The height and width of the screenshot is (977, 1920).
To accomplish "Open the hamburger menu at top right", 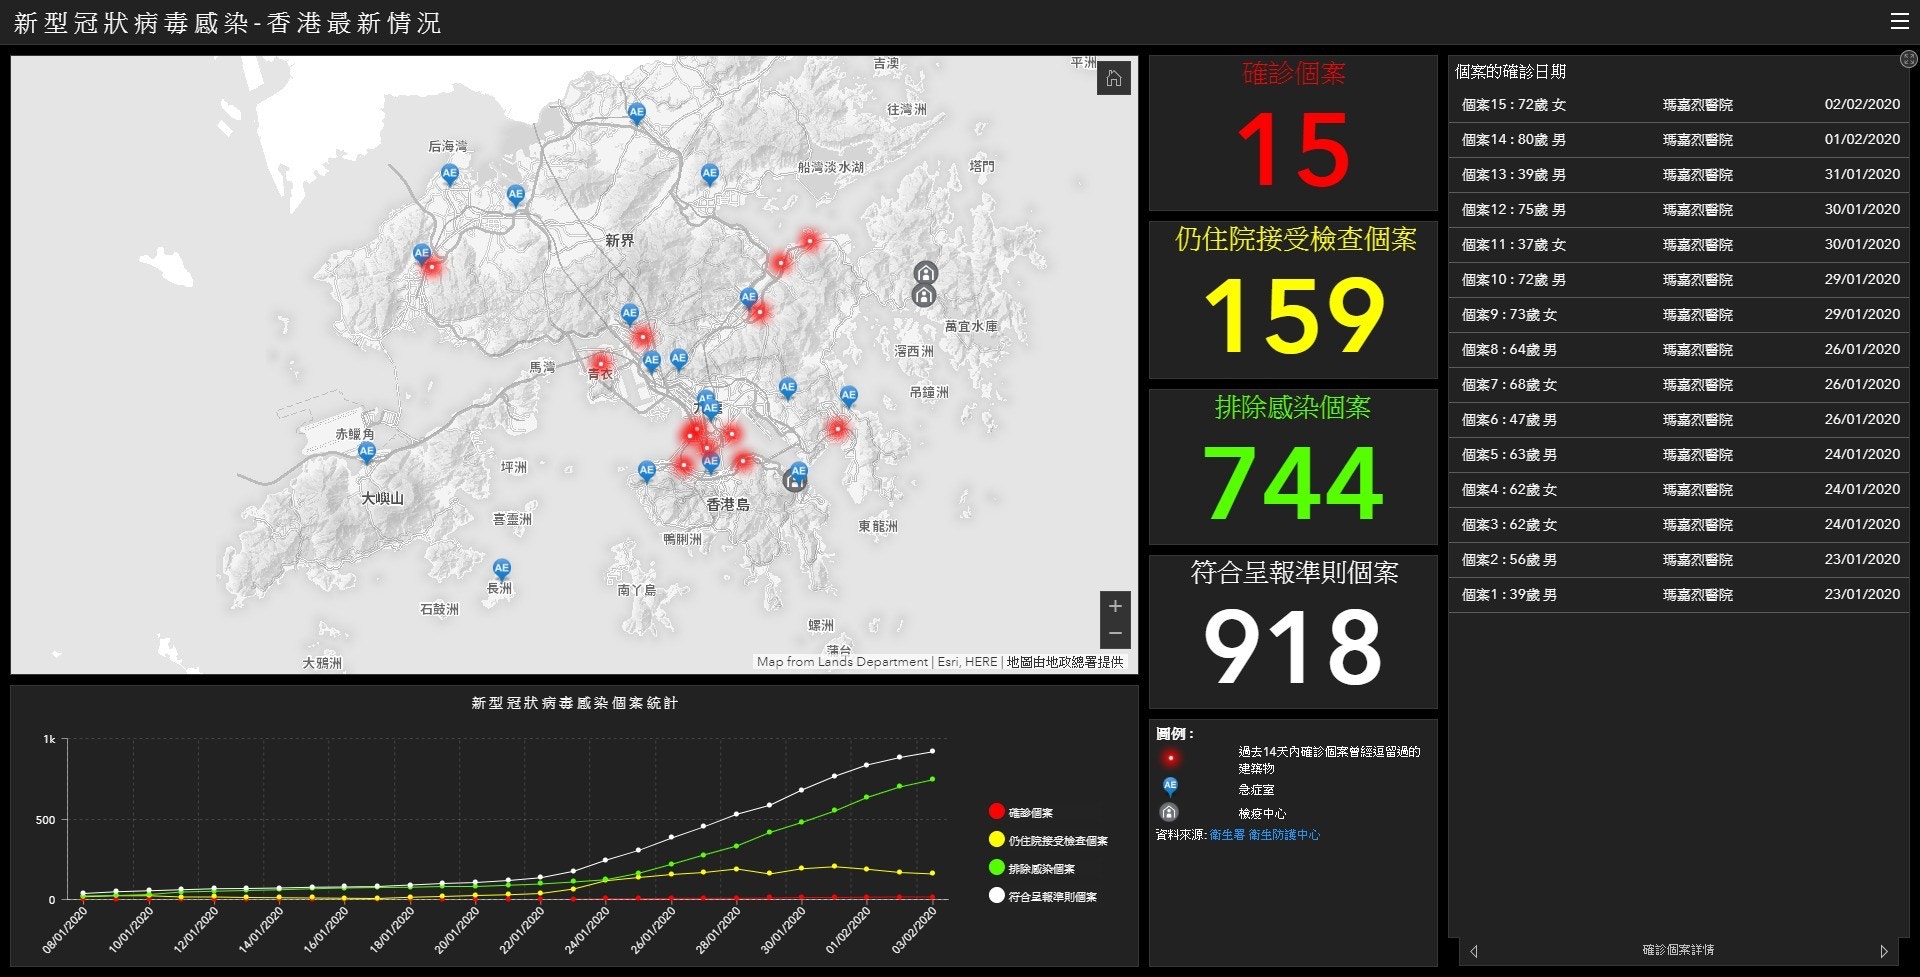I will coord(1899,22).
